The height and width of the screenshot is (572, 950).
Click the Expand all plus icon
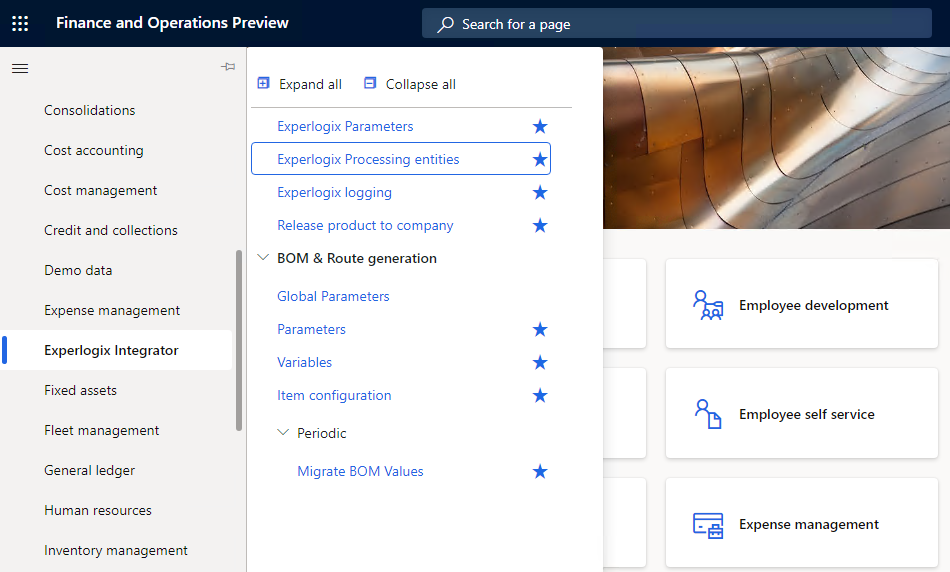point(264,83)
